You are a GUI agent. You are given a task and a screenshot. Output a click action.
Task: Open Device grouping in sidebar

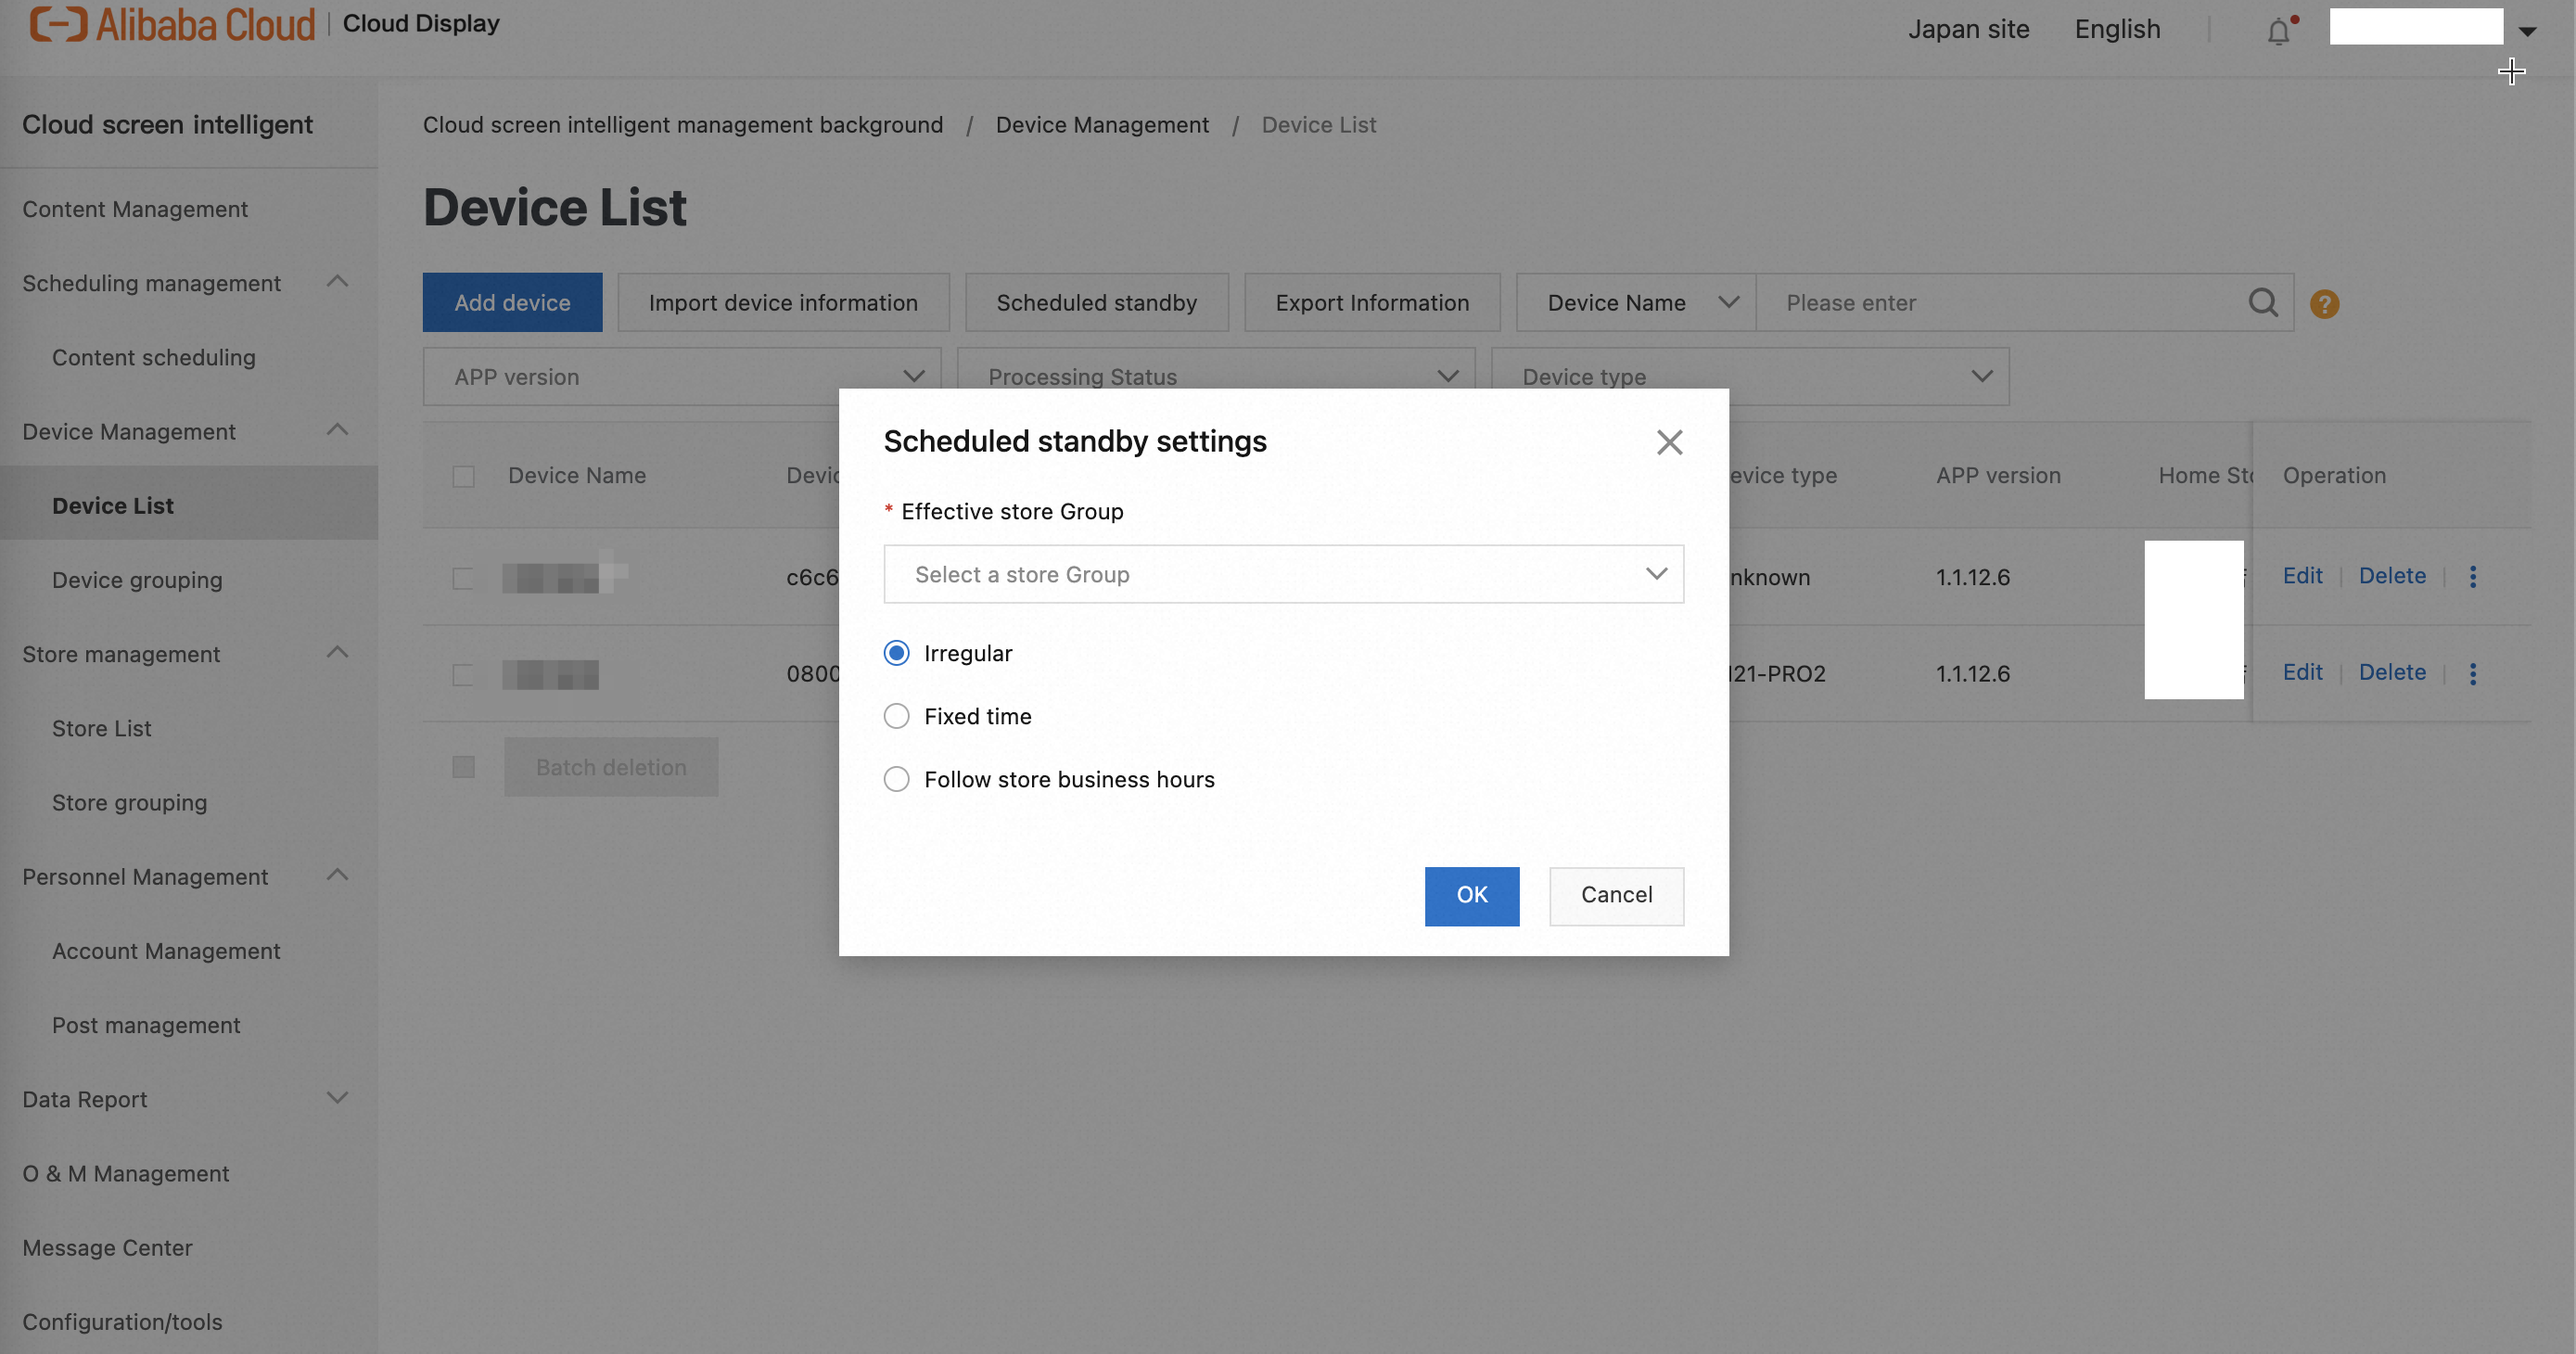point(137,580)
